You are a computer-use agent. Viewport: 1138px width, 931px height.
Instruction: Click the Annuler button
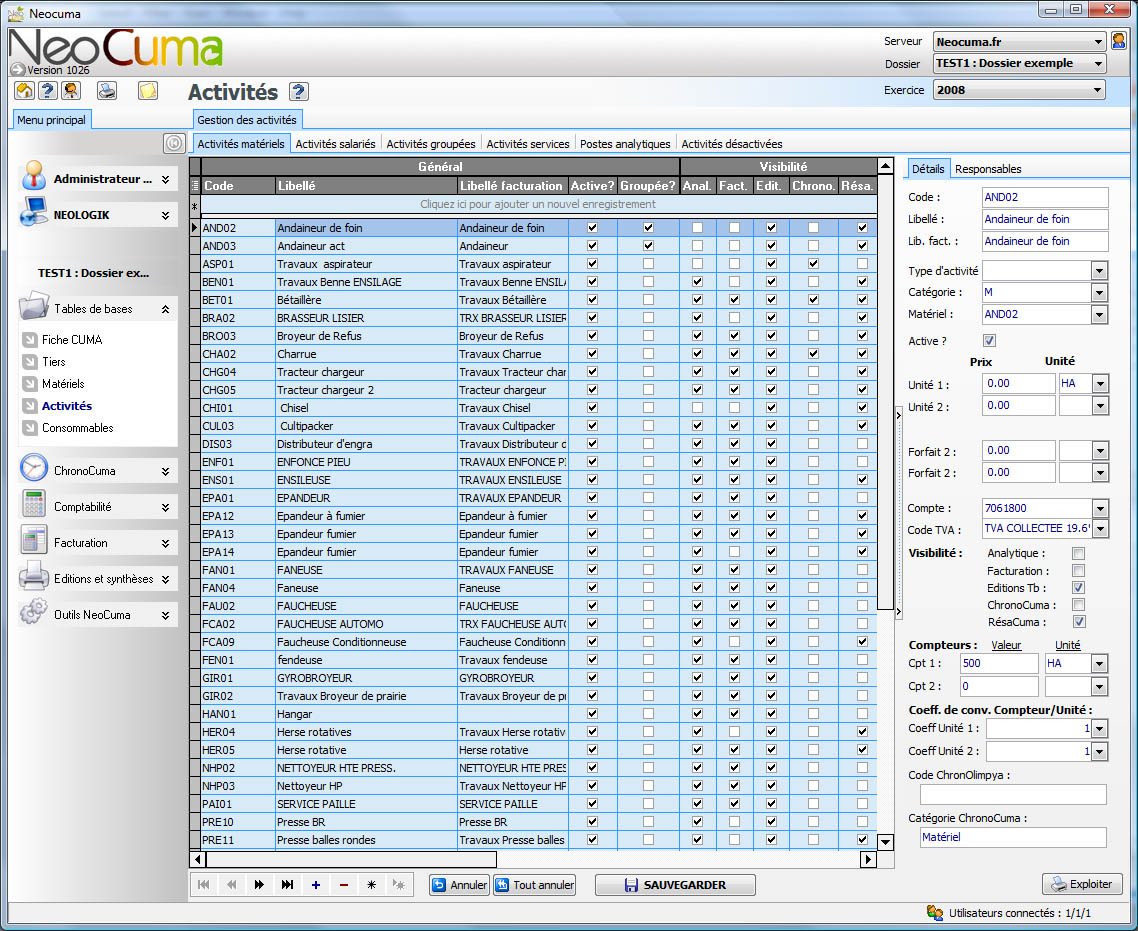point(459,885)
